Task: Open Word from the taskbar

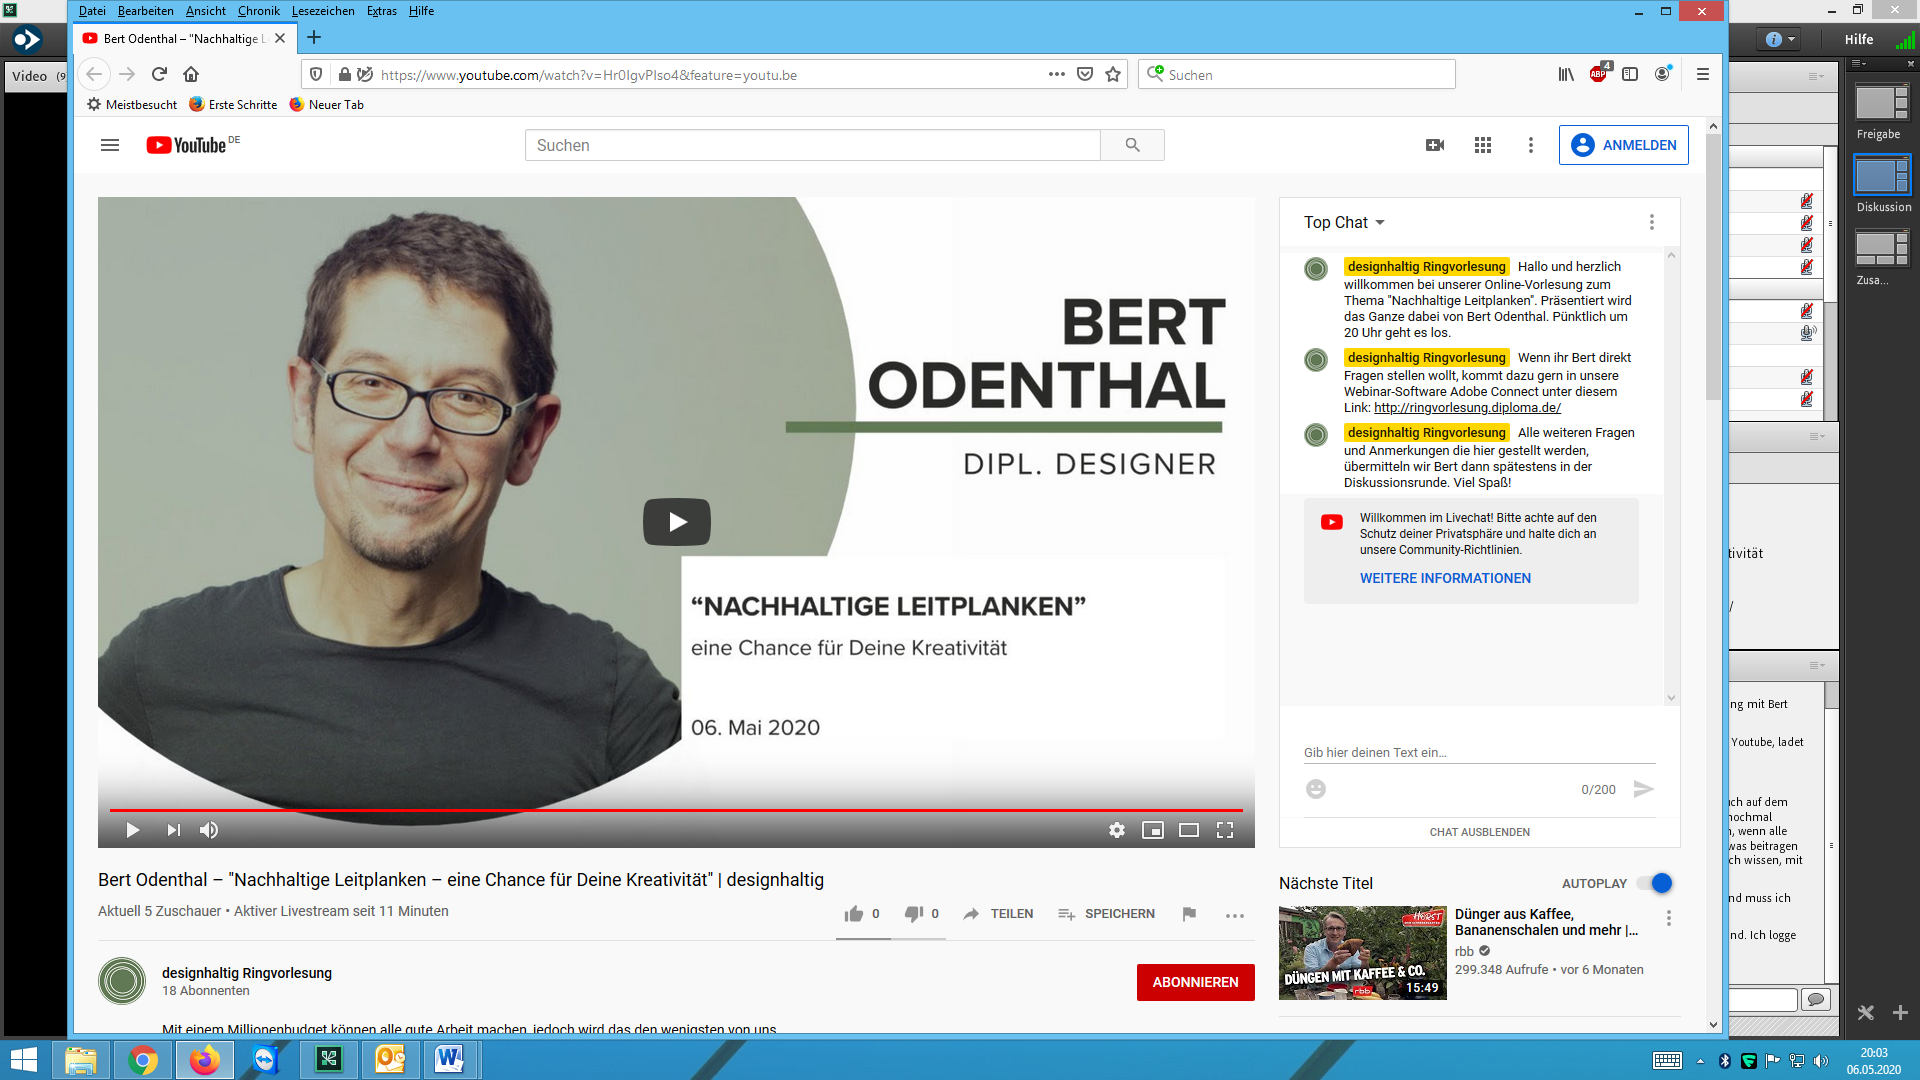Action: click(x=451, y=1060)
